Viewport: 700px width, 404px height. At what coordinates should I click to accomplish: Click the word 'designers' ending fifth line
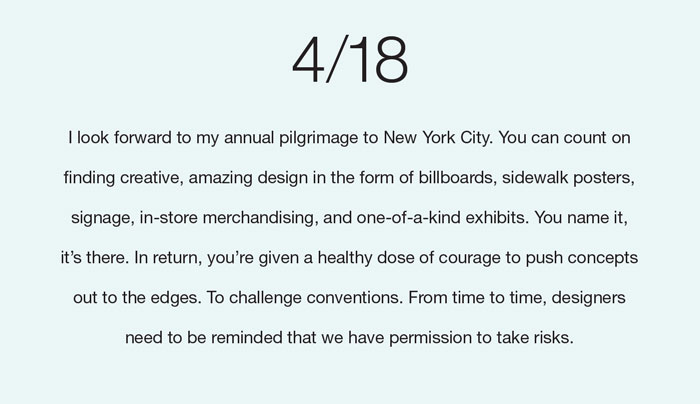point(588,298)
